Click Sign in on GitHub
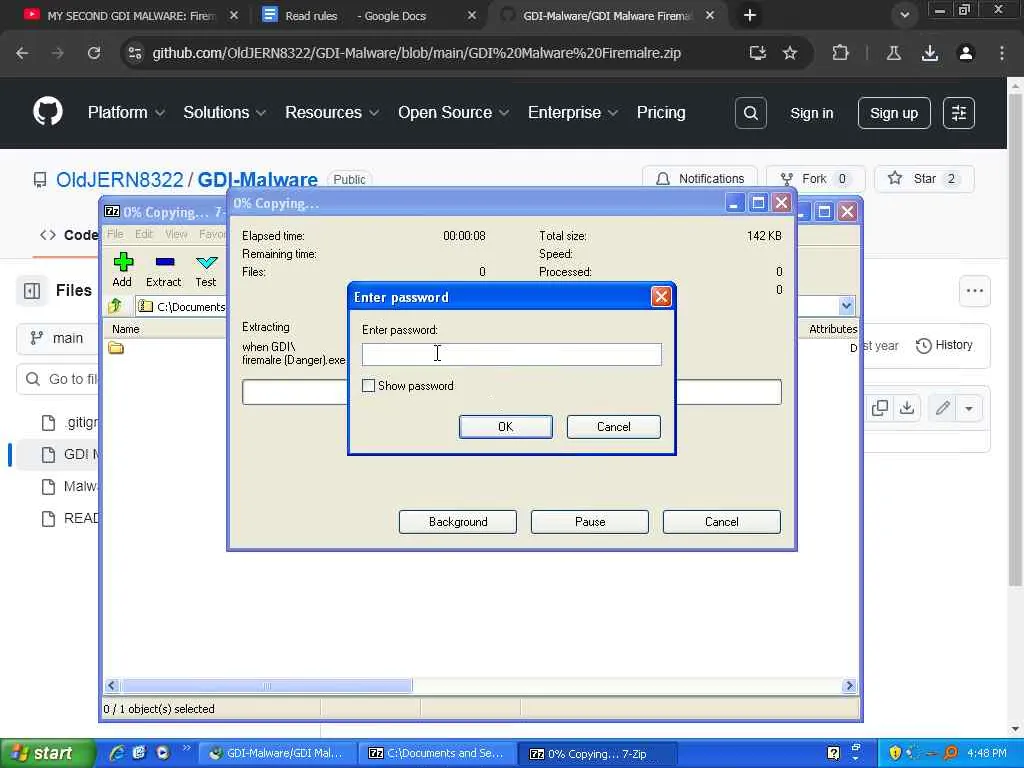 (811, 113)
